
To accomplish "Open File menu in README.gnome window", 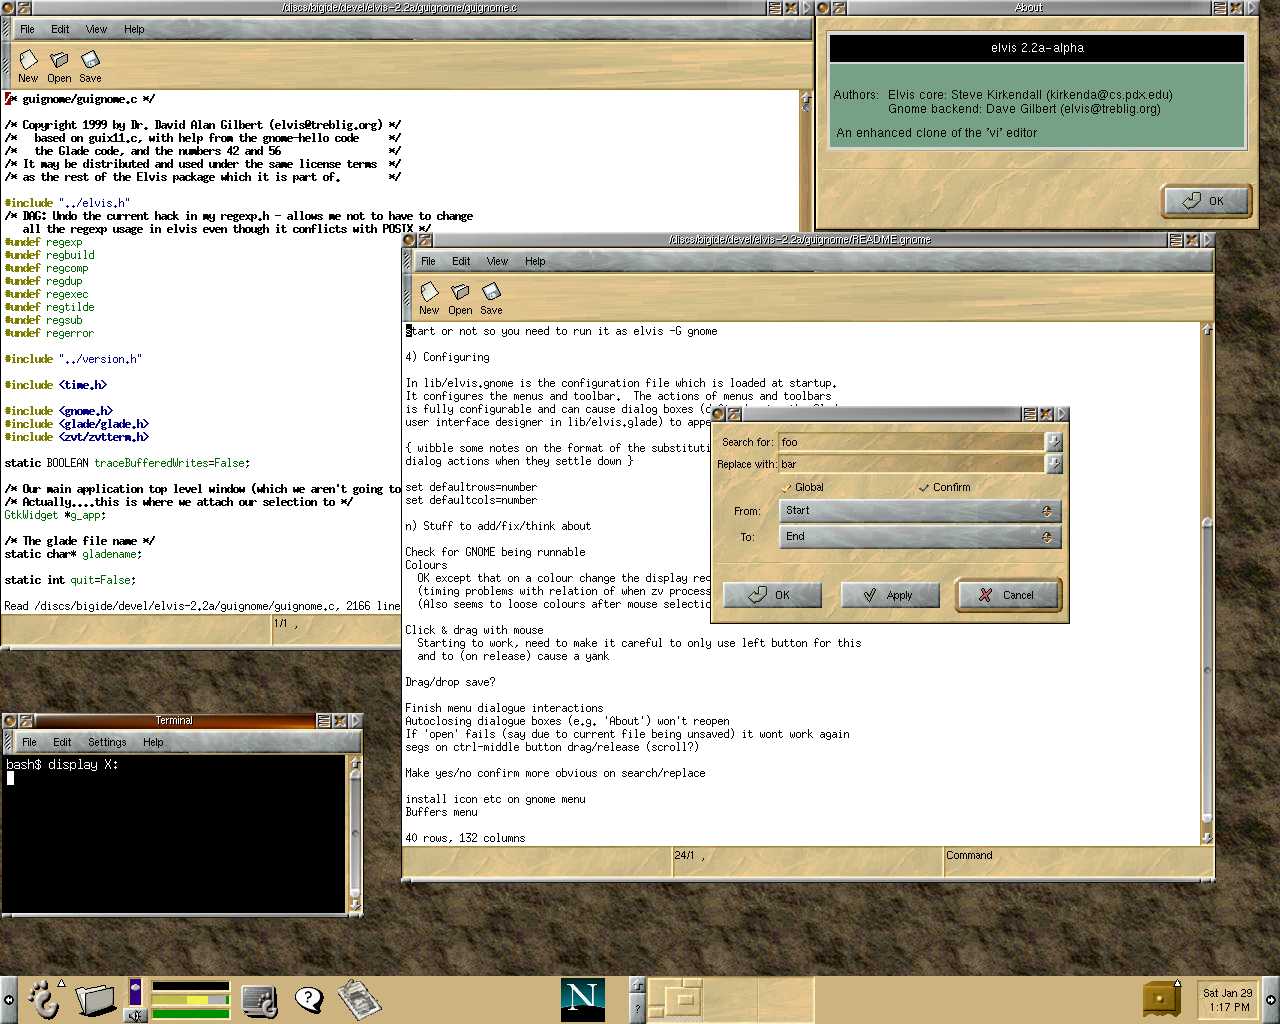I will tap(429, 261).
